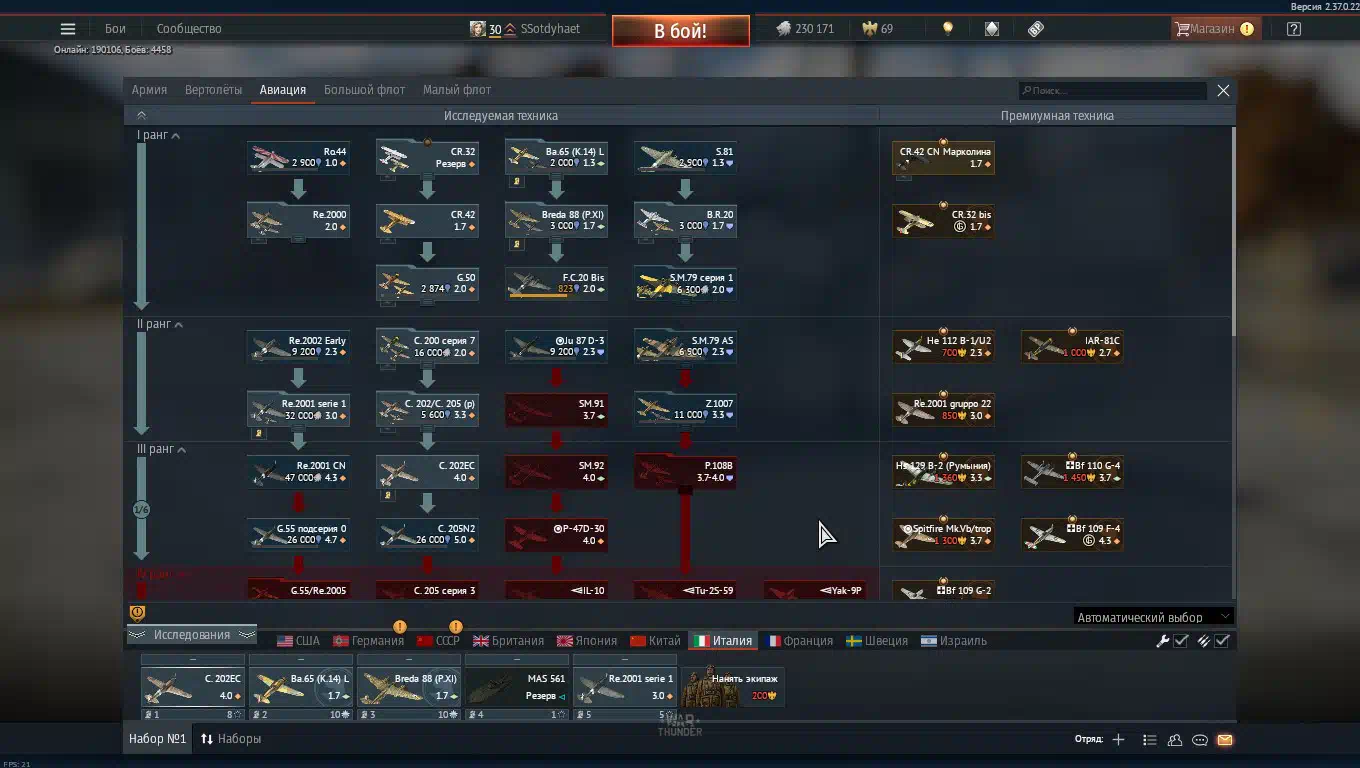Open the lightbulb hints icon
The height and width of the screenshot is (768, 1360).
coord(948,29)
